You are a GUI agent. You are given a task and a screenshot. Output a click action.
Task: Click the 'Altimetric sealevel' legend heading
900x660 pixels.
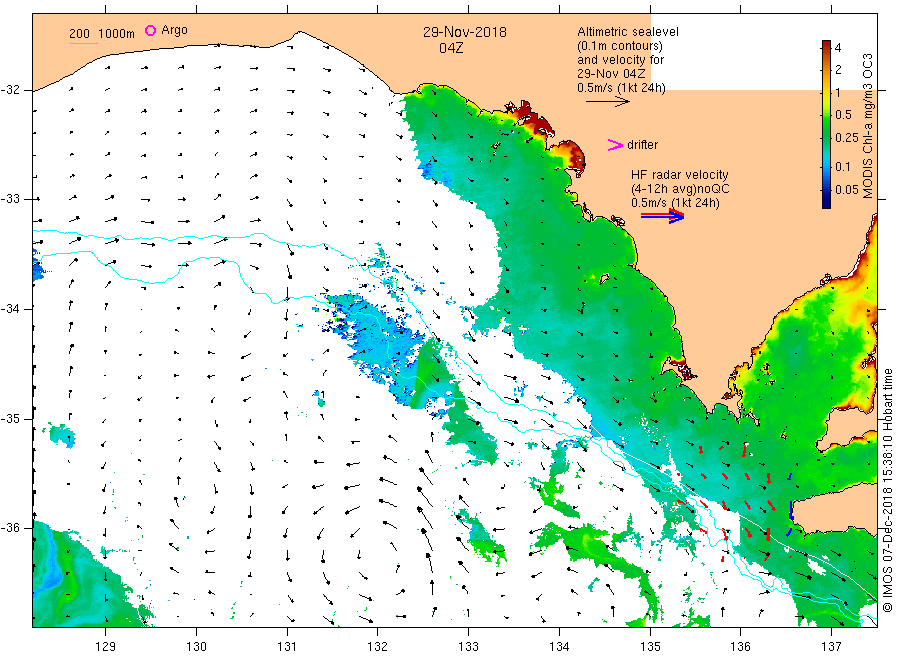coord(628,32)
